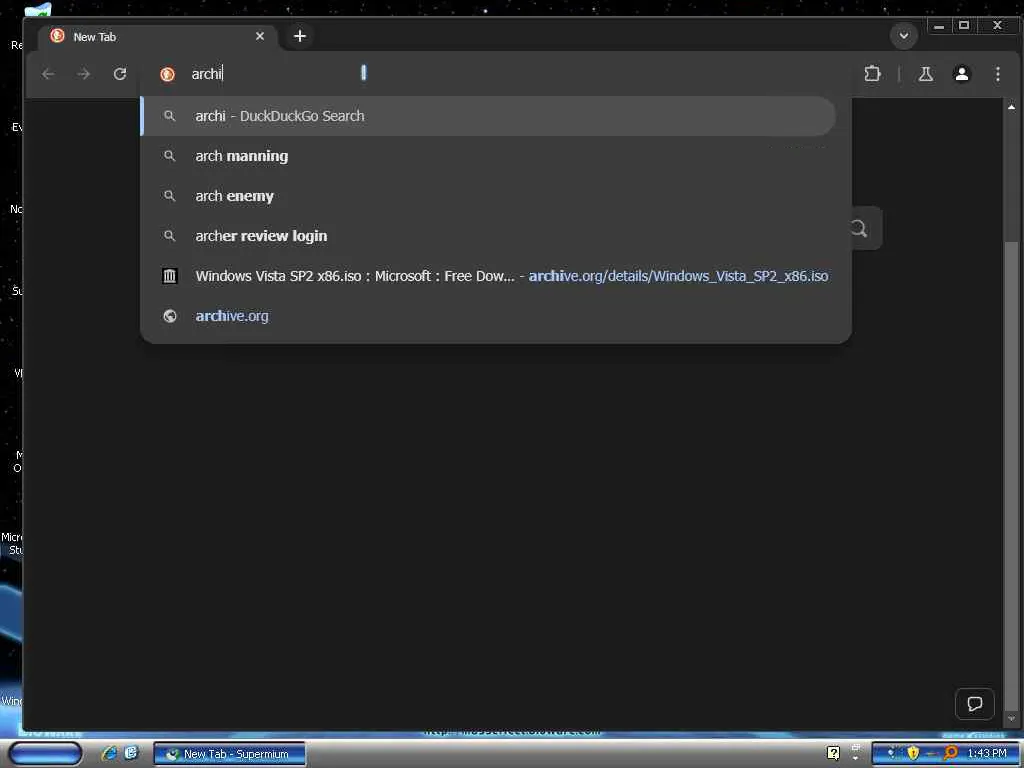Click the orange magnifier tray icon

pos(951,753)
